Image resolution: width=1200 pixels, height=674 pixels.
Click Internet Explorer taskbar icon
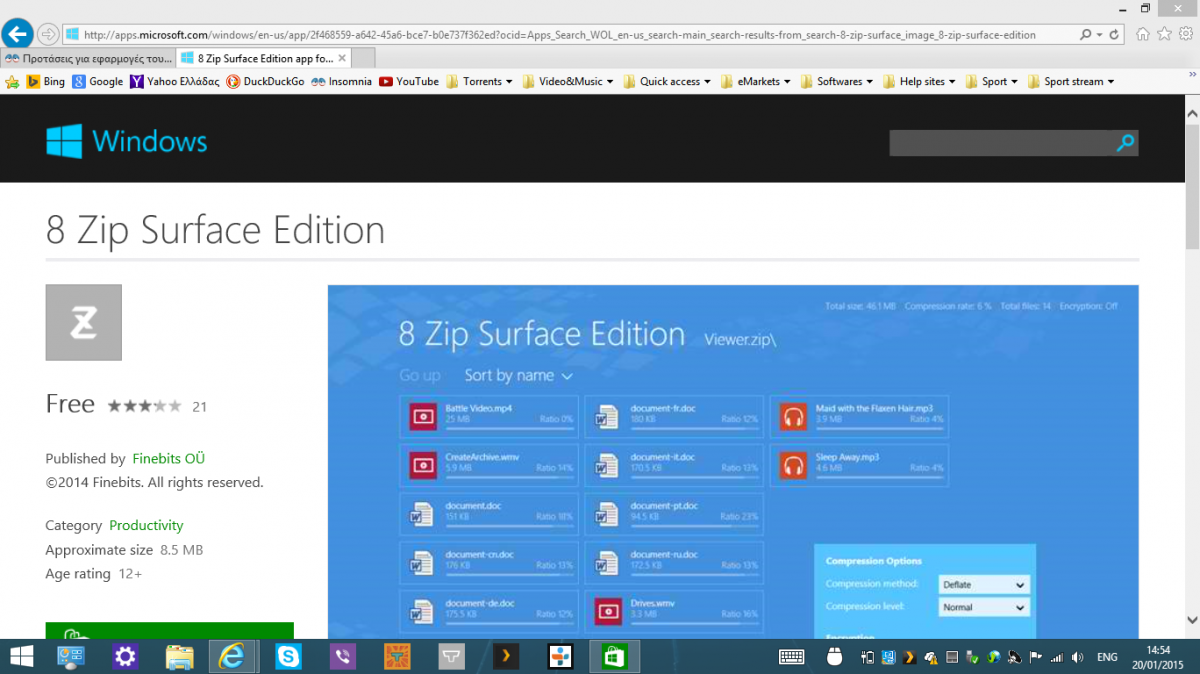(x=232, y=657)
